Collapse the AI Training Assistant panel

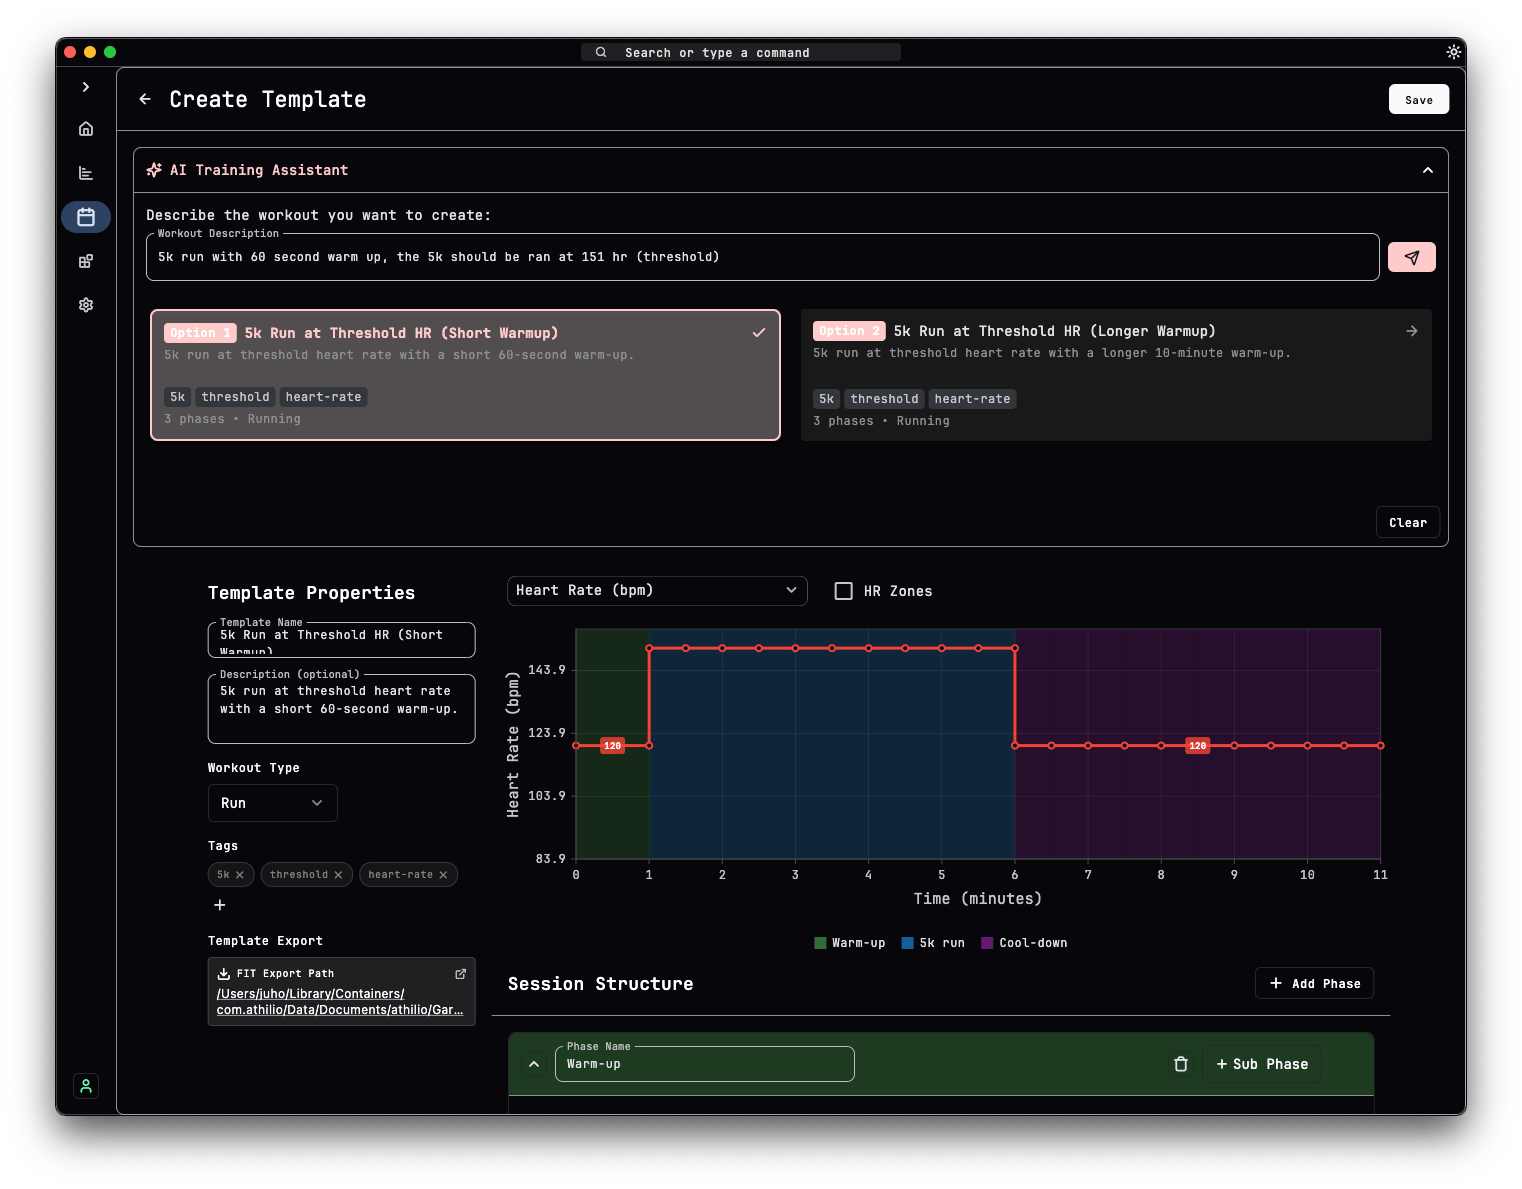[1427, 170]
